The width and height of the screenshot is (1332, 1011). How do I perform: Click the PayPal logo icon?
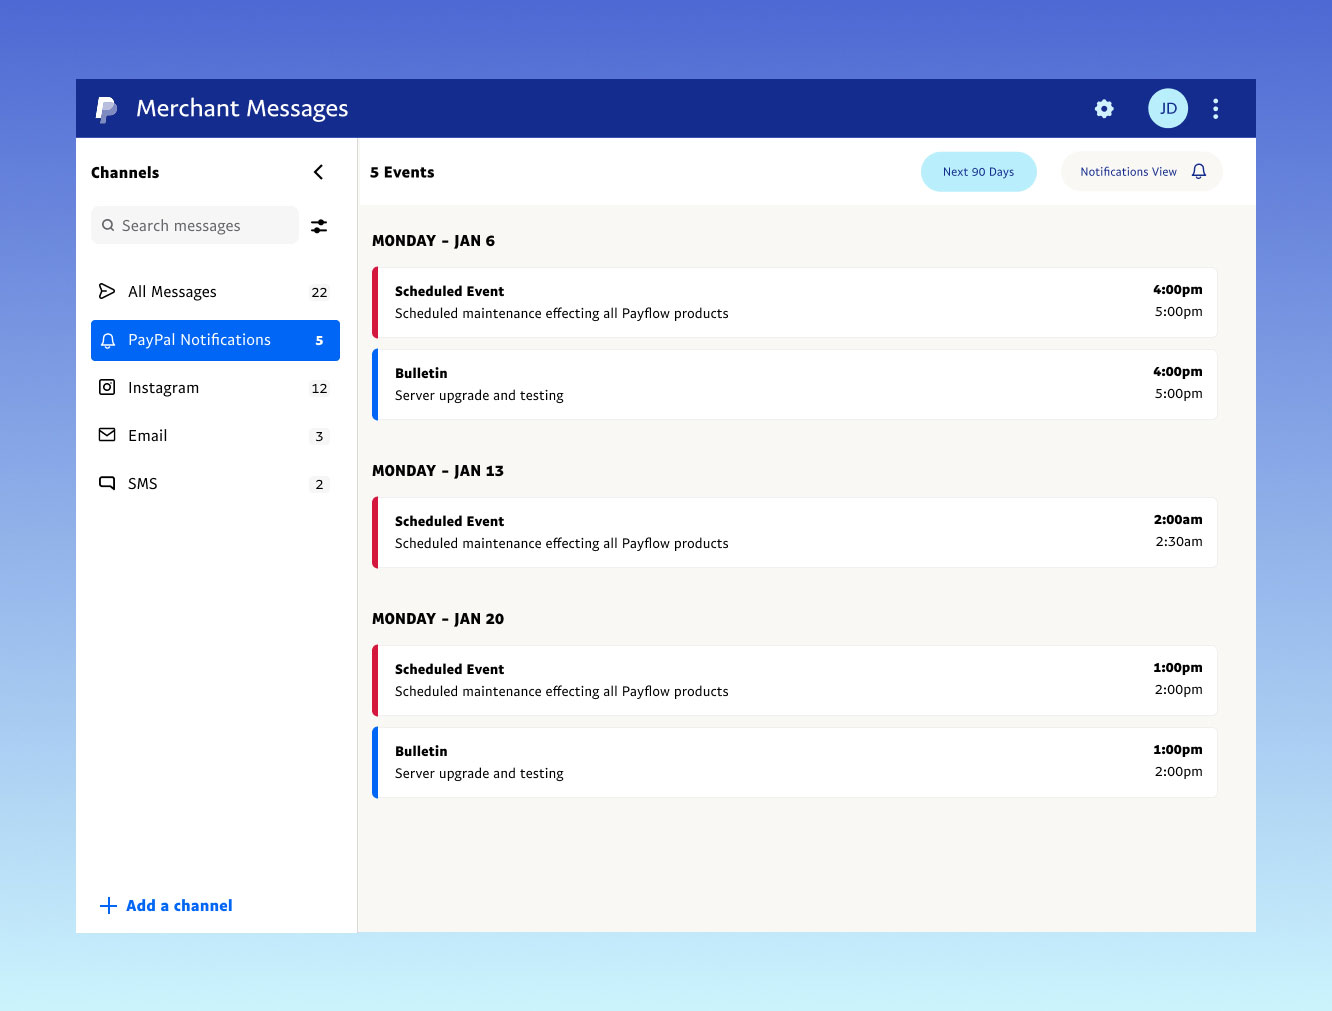pyautogui.click(x=106, y=109)
